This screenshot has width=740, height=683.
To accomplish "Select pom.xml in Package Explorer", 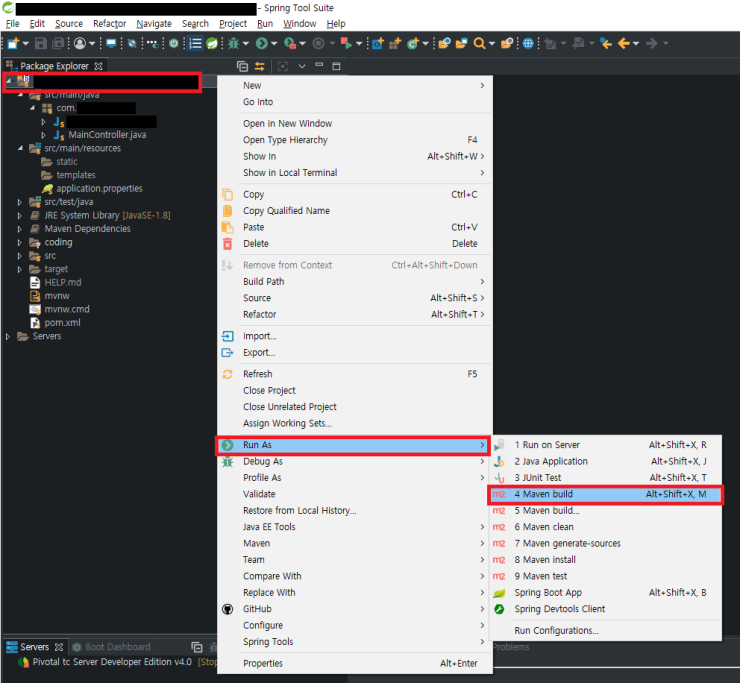I will (x=63, y=323).
